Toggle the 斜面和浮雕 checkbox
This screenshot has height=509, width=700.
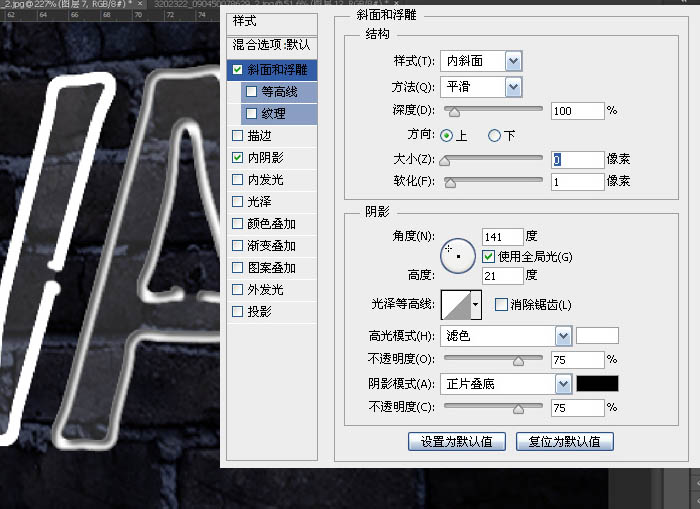click(x=238, y=70)
